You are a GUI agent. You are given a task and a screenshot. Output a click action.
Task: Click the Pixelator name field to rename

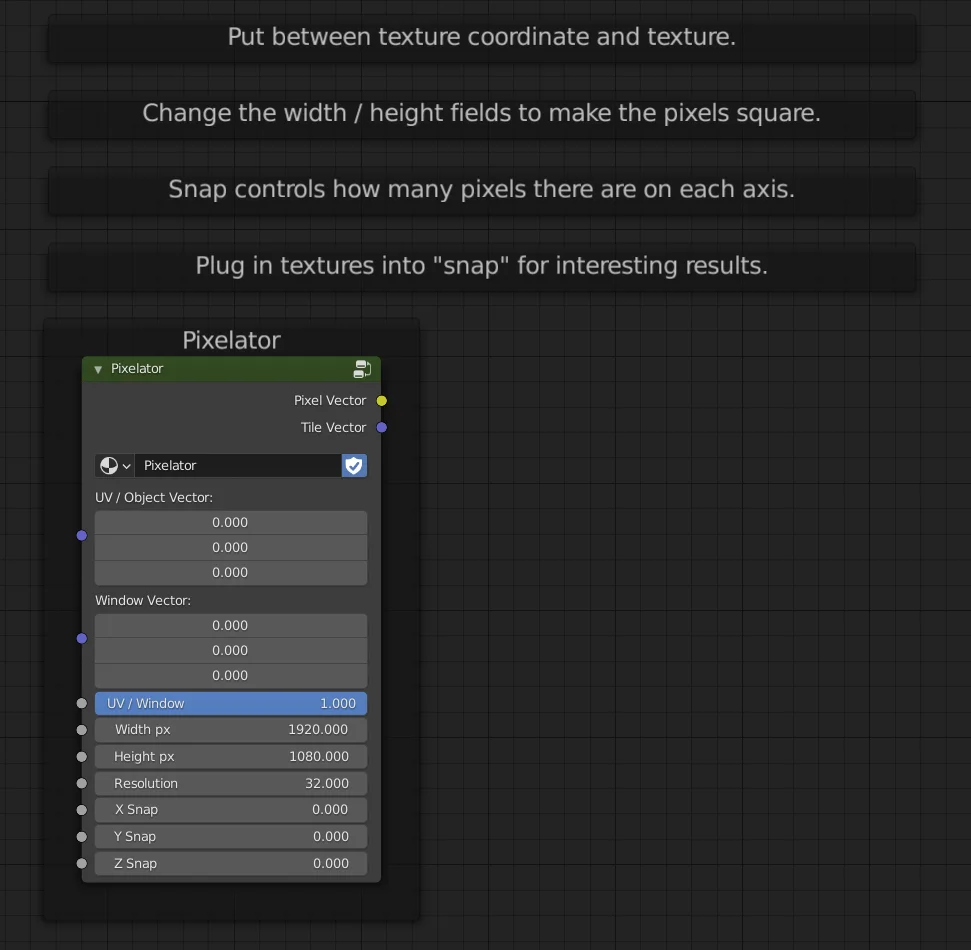[238, 465]
